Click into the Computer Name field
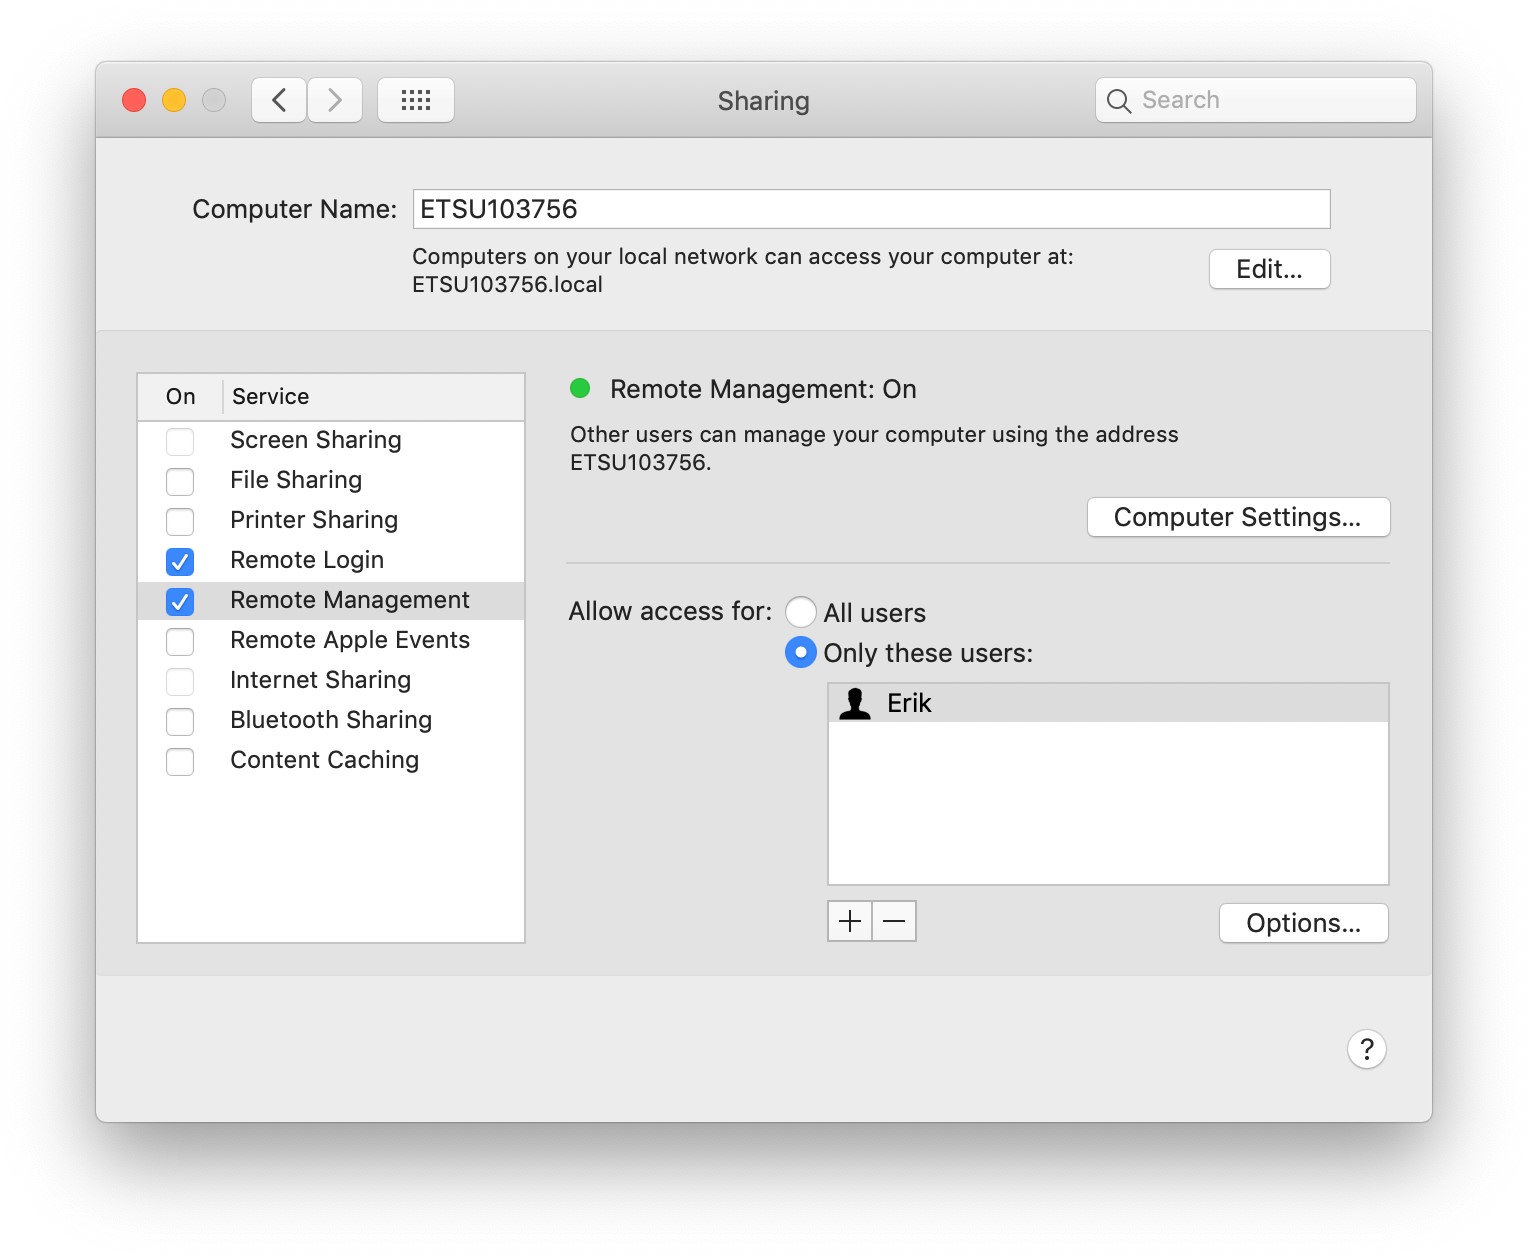 pyautogui.click(x=870, y=209)
